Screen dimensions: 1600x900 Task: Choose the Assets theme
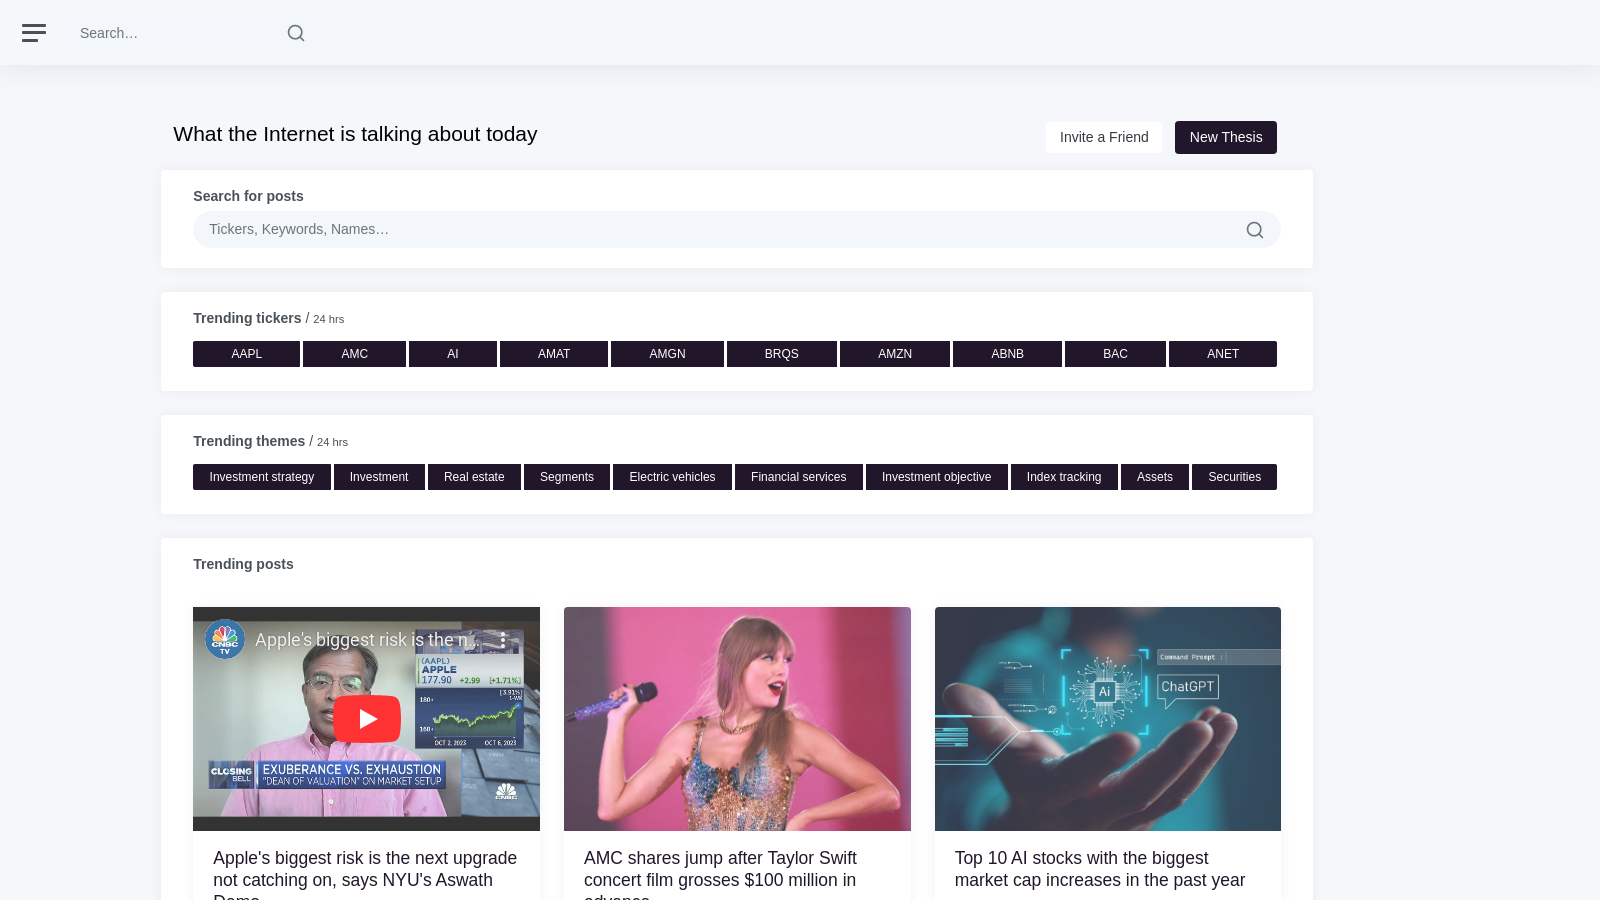(x=1155, y=477)
